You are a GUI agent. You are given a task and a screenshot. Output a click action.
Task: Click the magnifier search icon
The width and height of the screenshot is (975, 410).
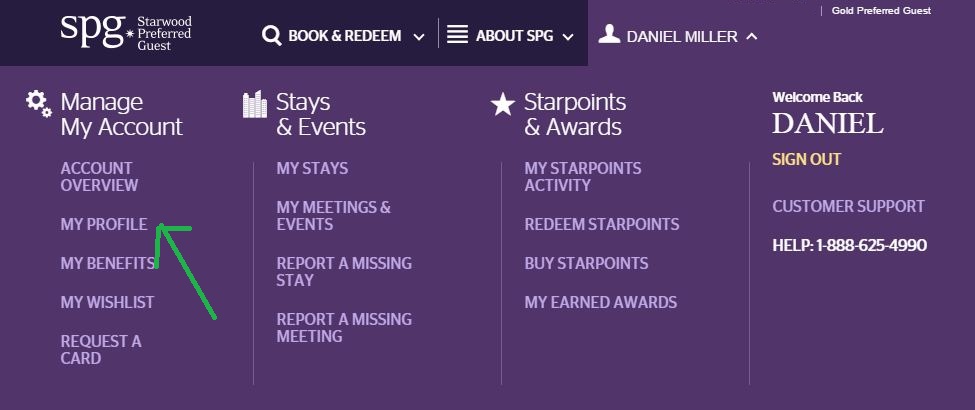pos(271,36)
